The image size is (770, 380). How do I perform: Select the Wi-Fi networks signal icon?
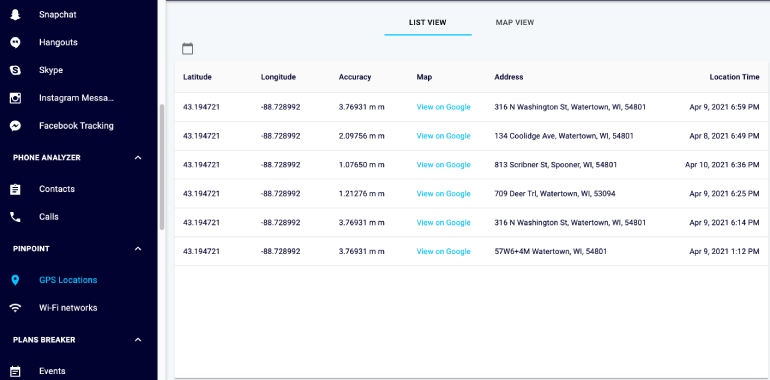(x=15, y=308)
